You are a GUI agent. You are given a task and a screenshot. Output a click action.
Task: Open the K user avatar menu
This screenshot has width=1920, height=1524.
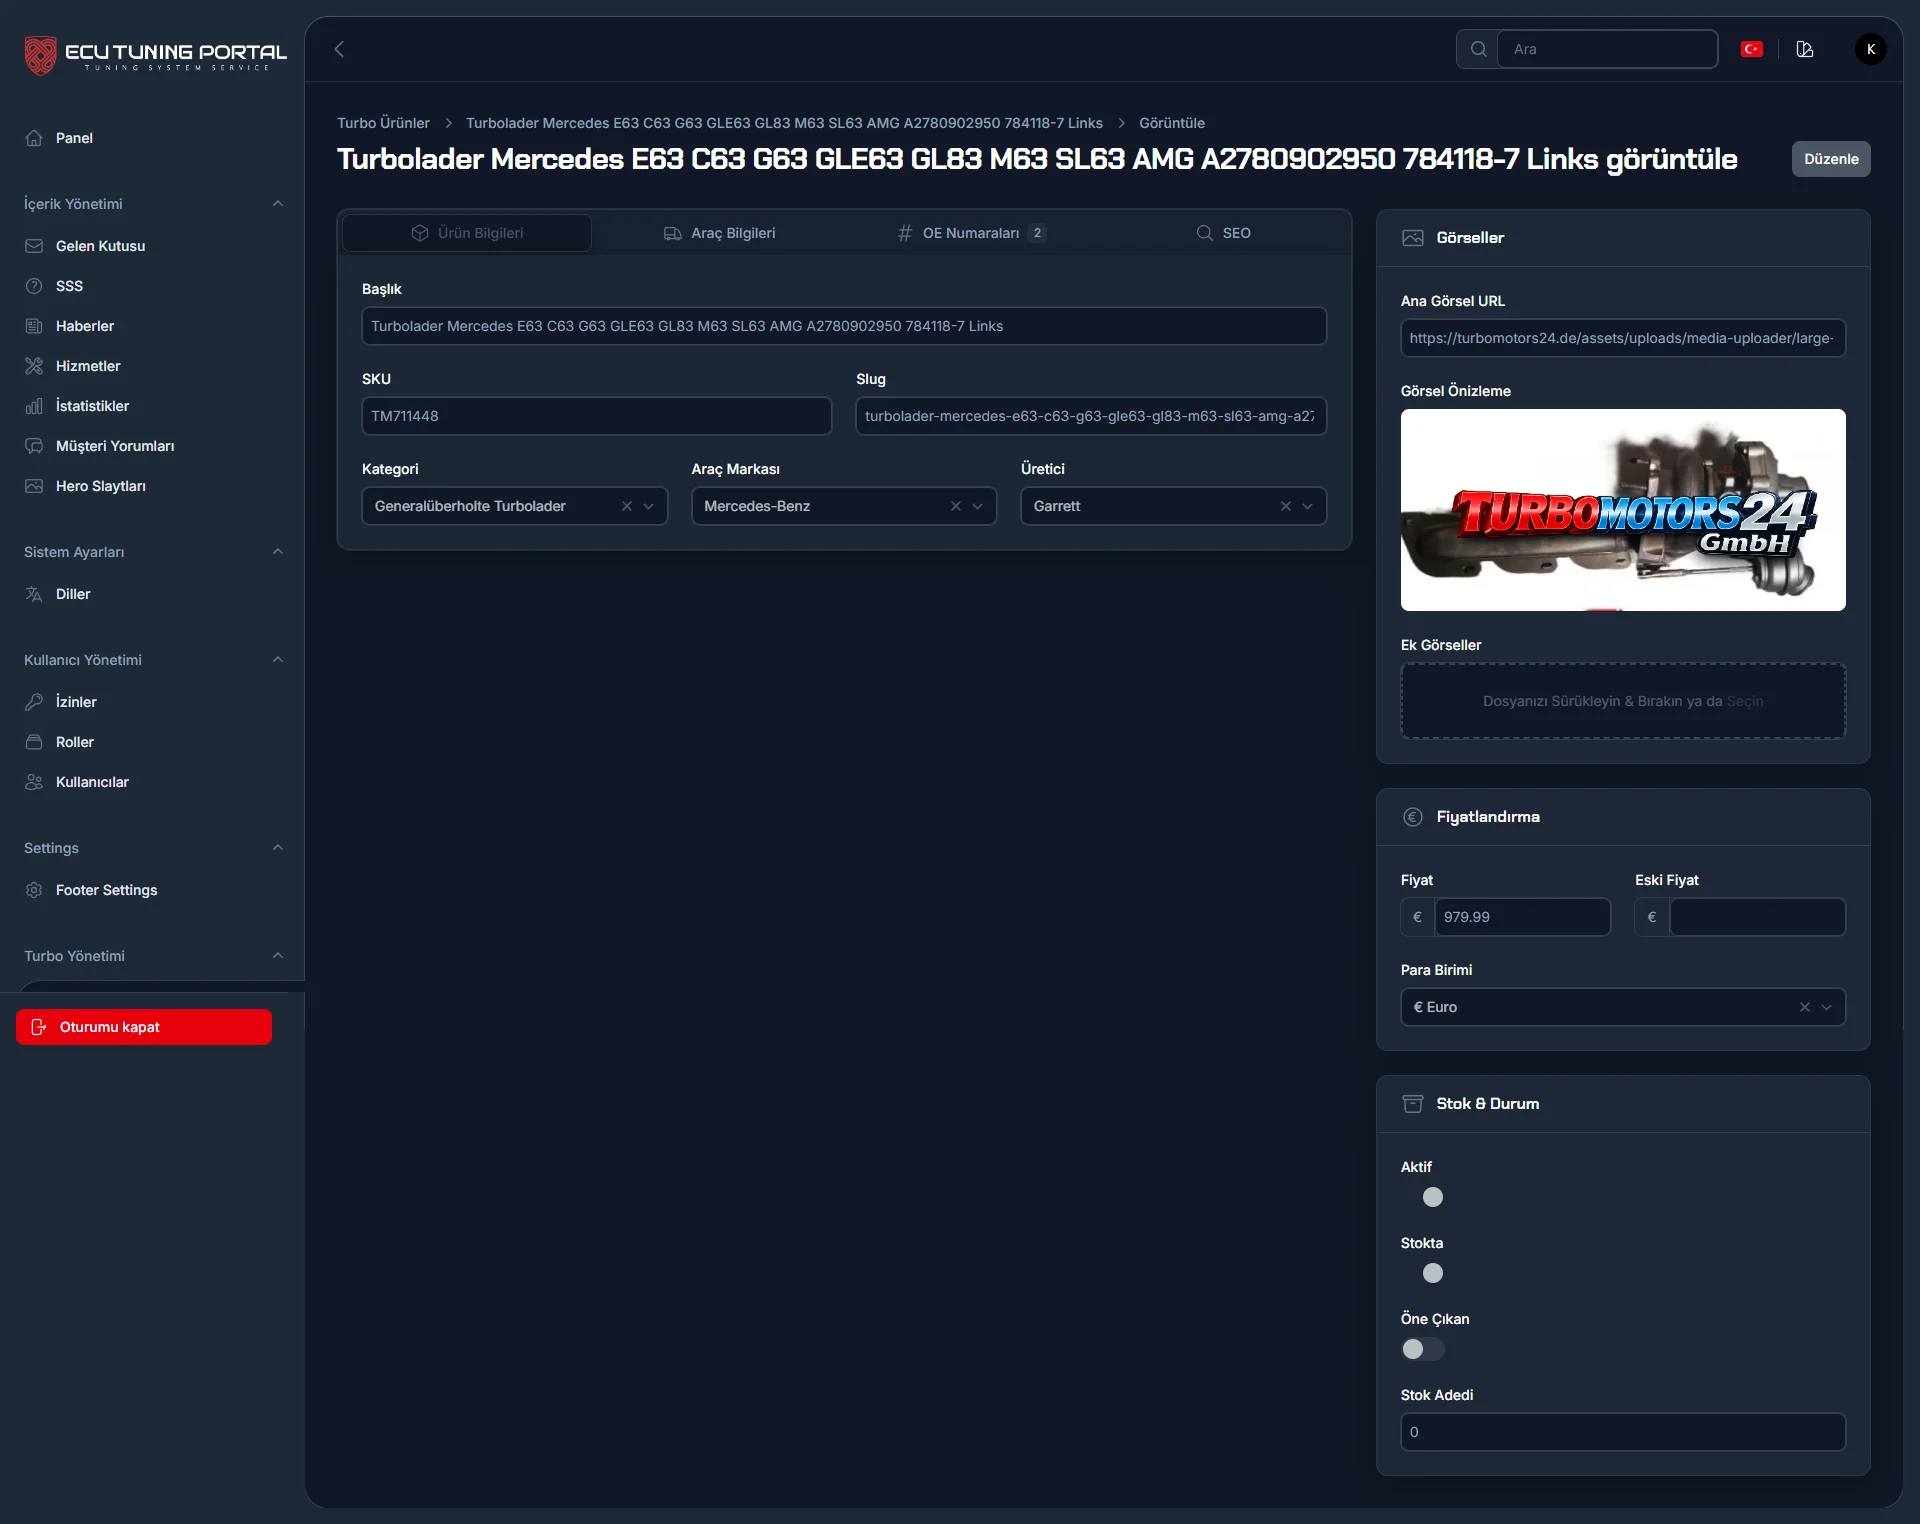tap(1870, 49)
